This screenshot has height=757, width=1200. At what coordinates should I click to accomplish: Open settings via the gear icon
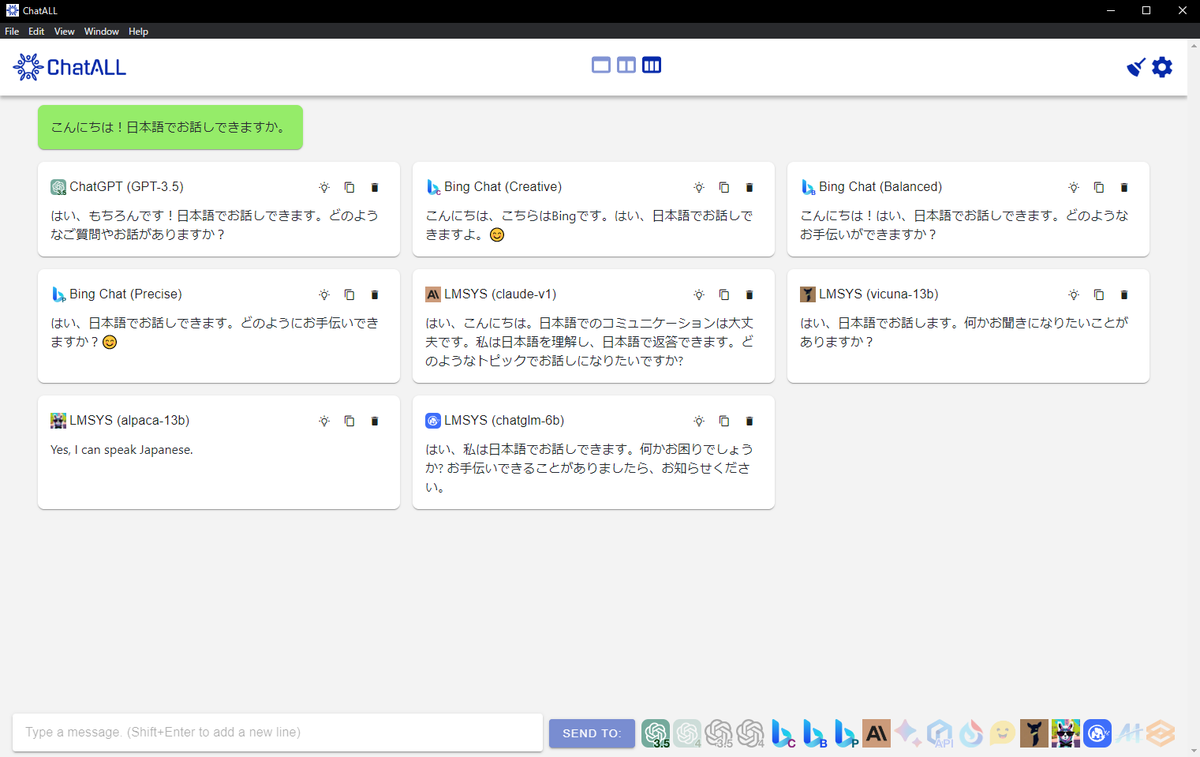pos(1162,67)
